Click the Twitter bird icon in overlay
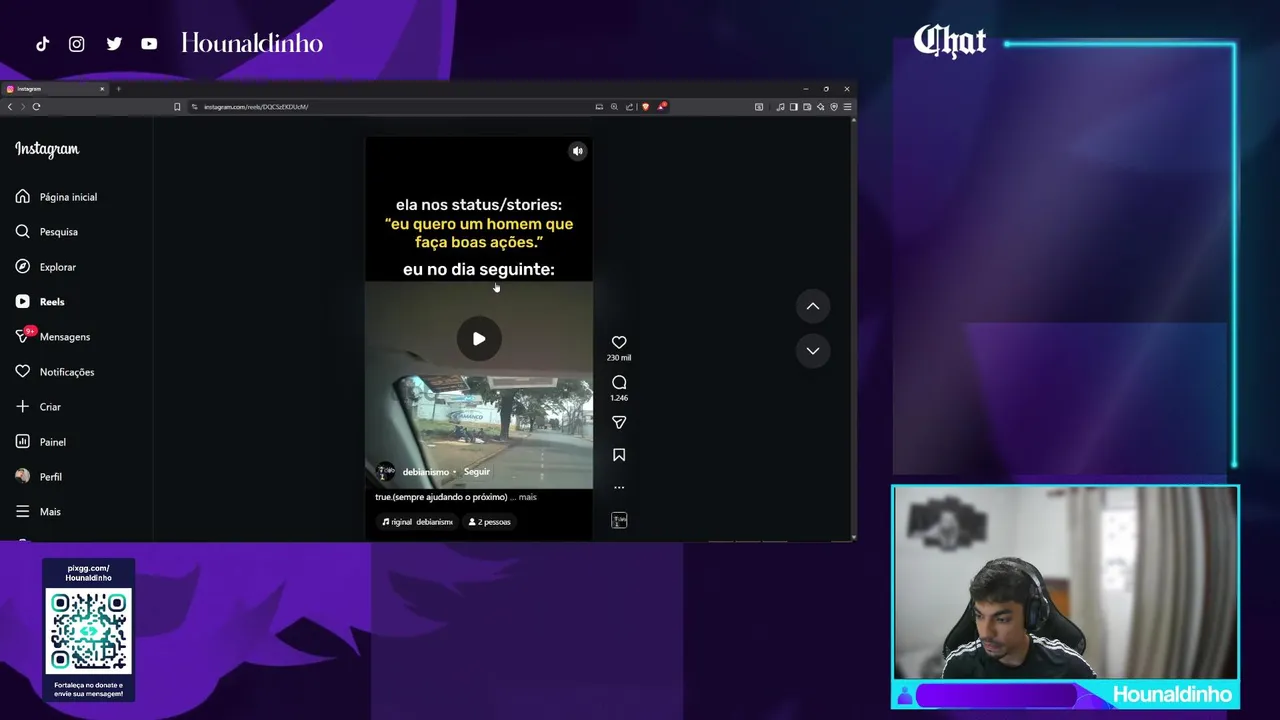1280x720 pixels. pos(114,44)
